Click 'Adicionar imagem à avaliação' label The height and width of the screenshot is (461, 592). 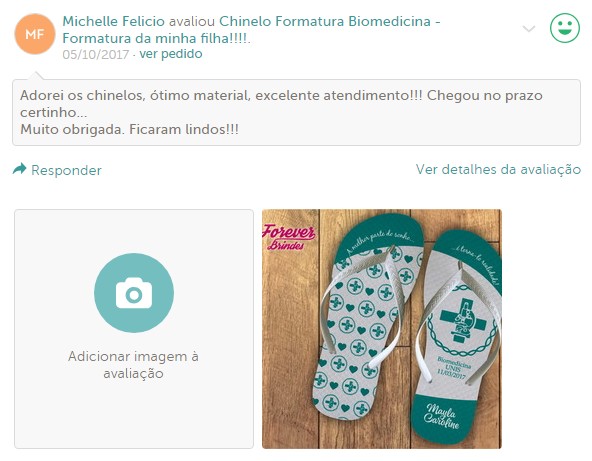point(133,365)
